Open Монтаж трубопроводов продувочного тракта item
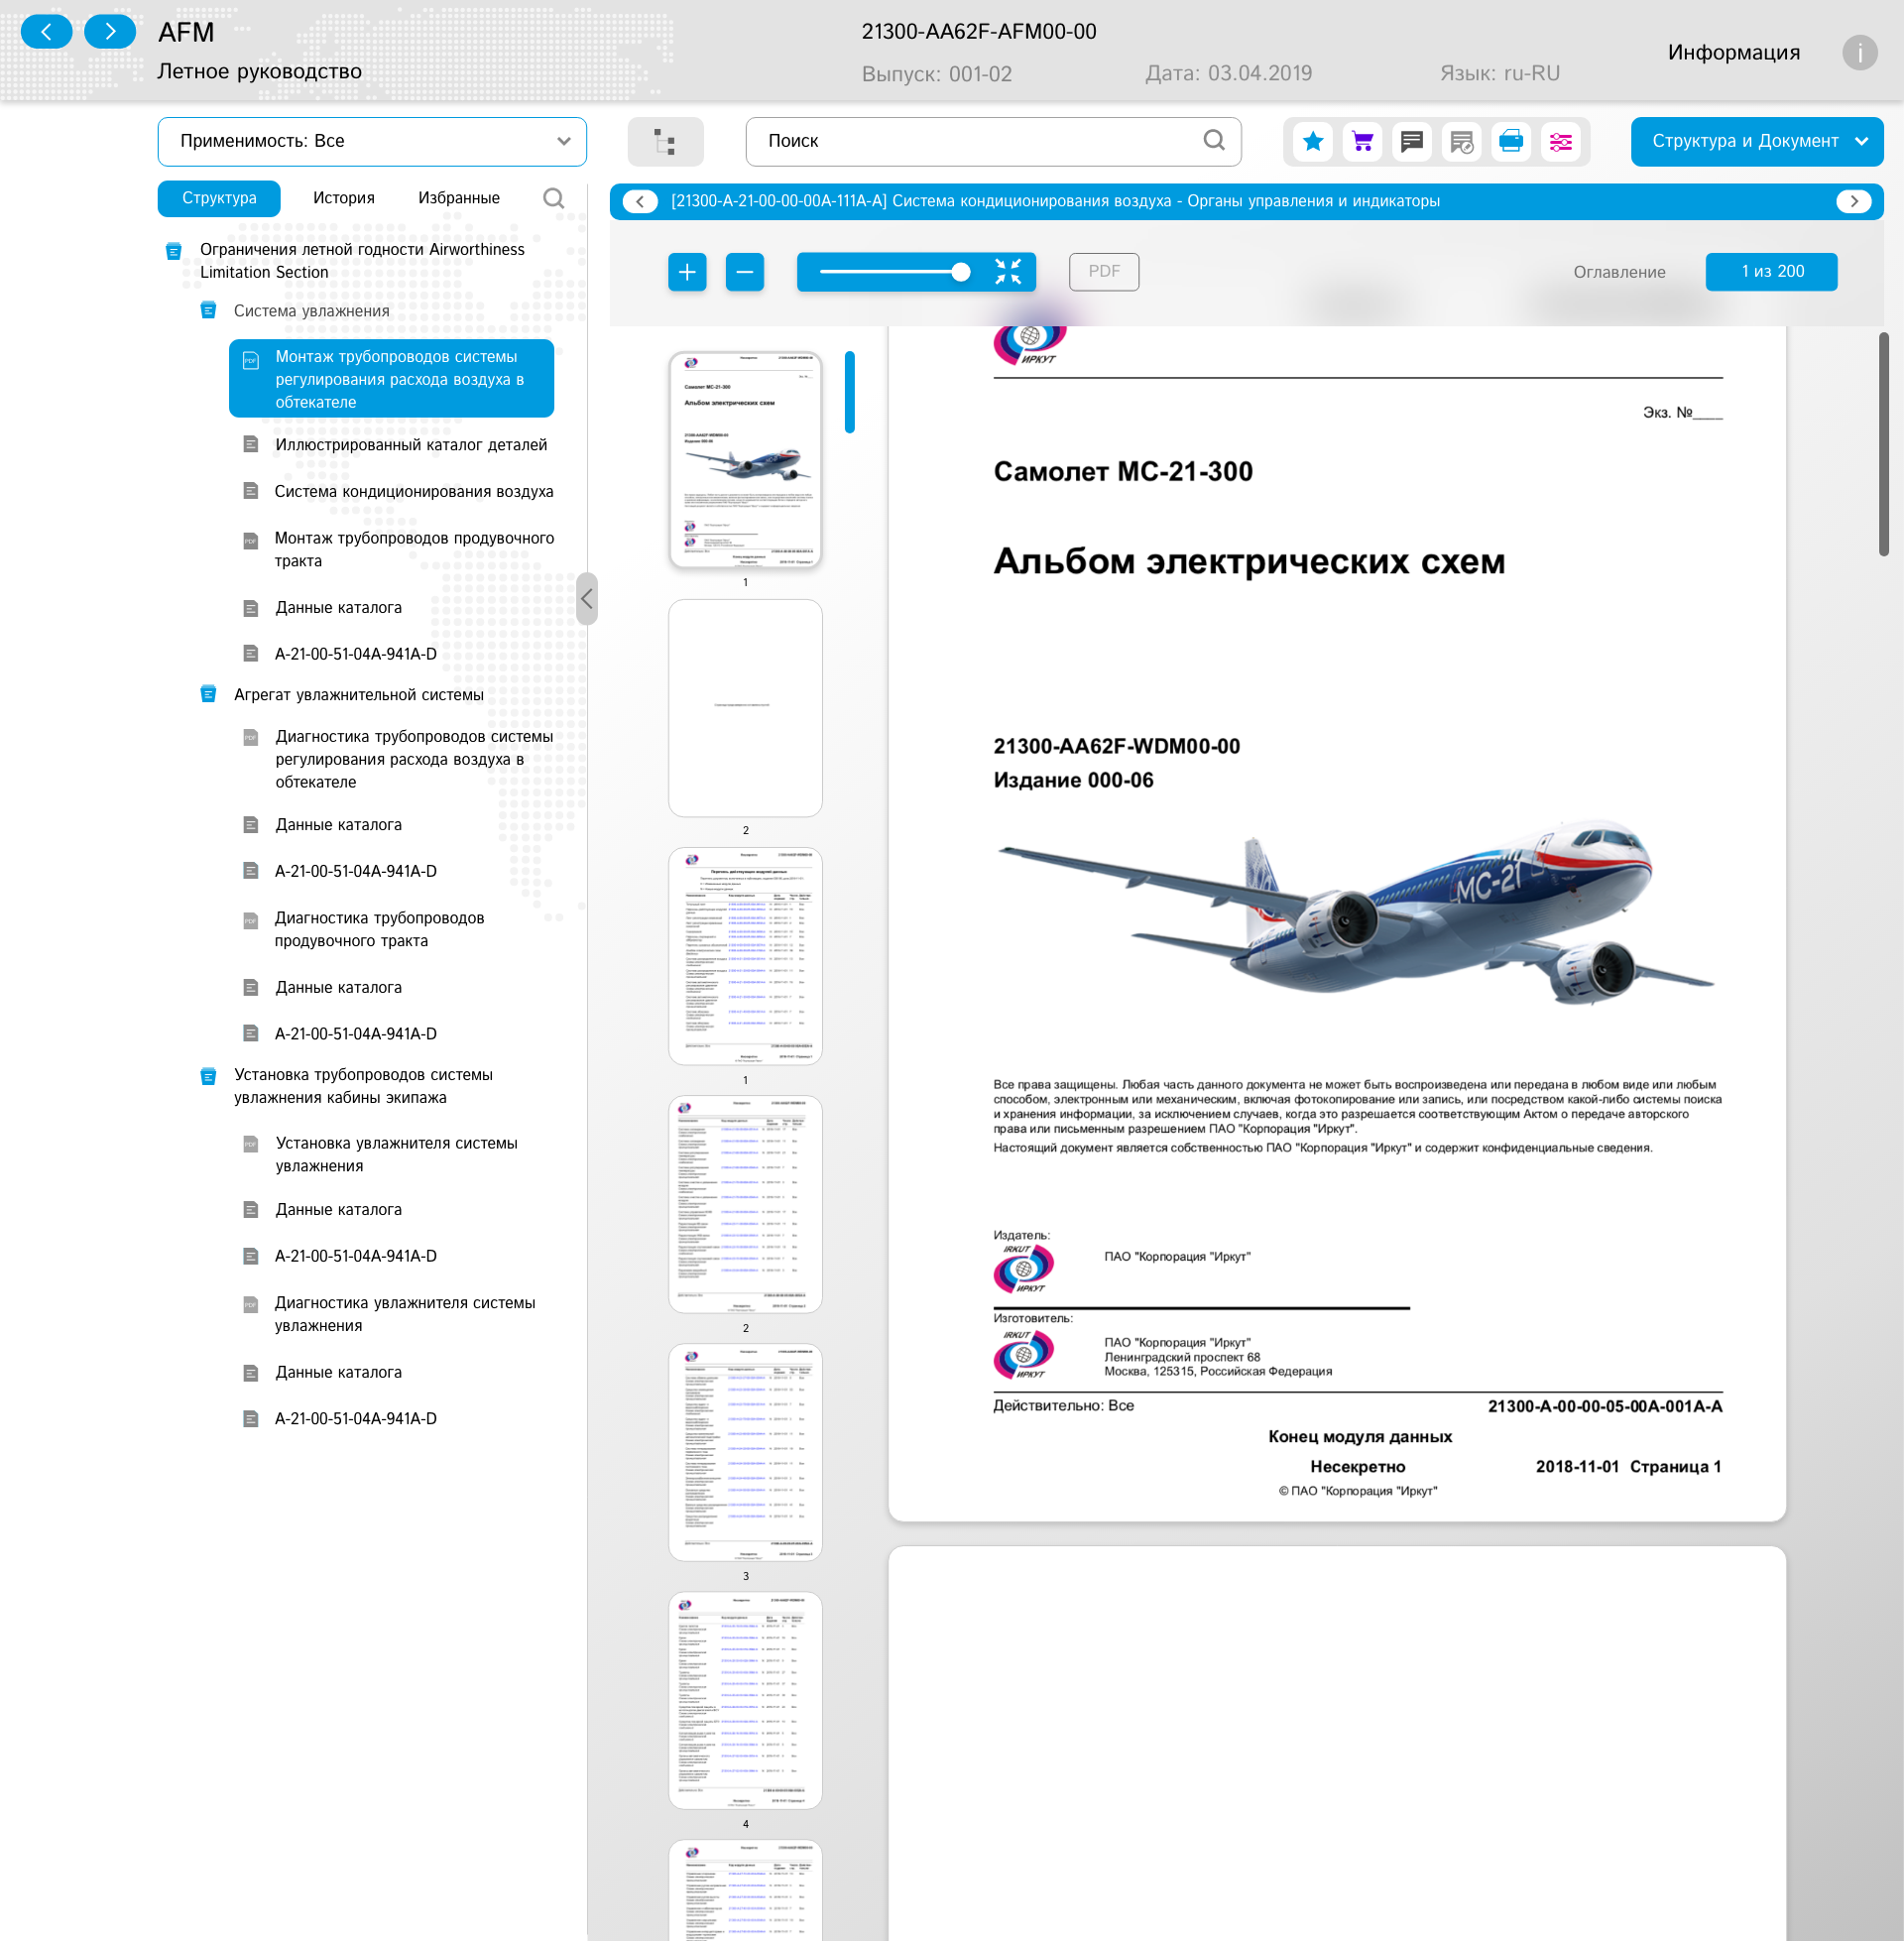This screenshot has height=1941, width=1904. tap(414, 549)
